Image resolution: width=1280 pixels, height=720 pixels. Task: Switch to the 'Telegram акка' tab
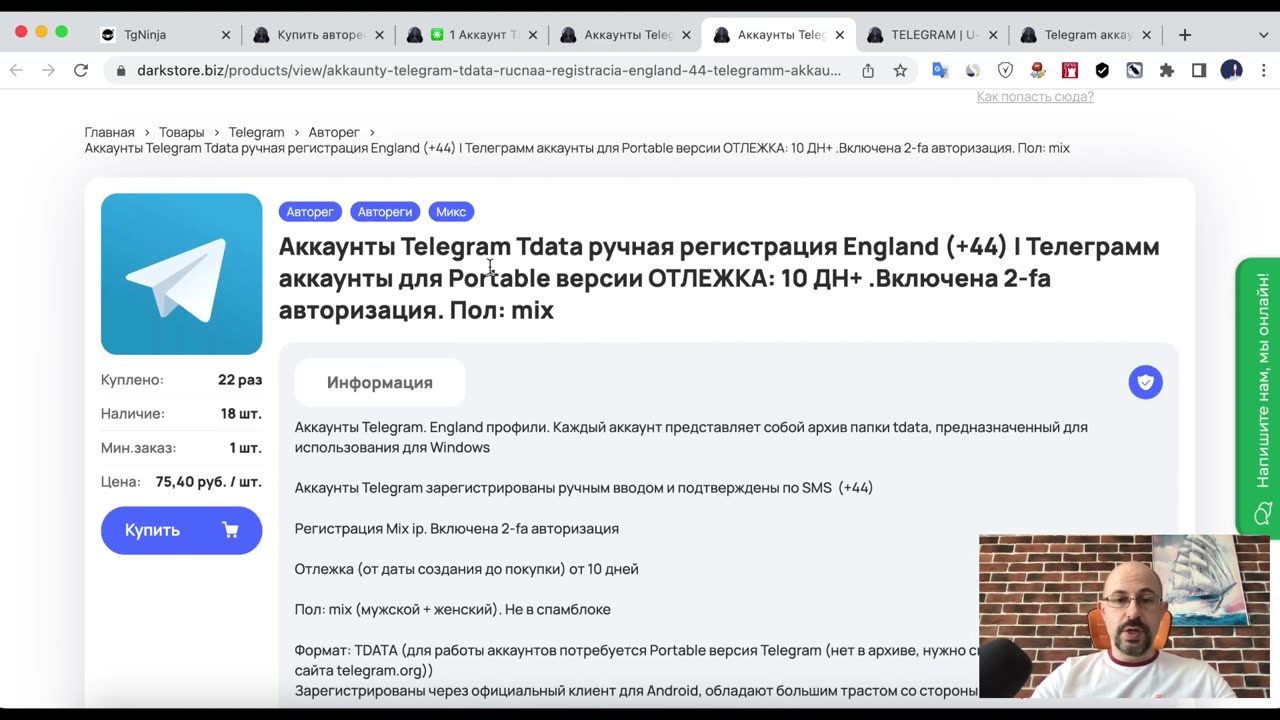coord(1085,34)
